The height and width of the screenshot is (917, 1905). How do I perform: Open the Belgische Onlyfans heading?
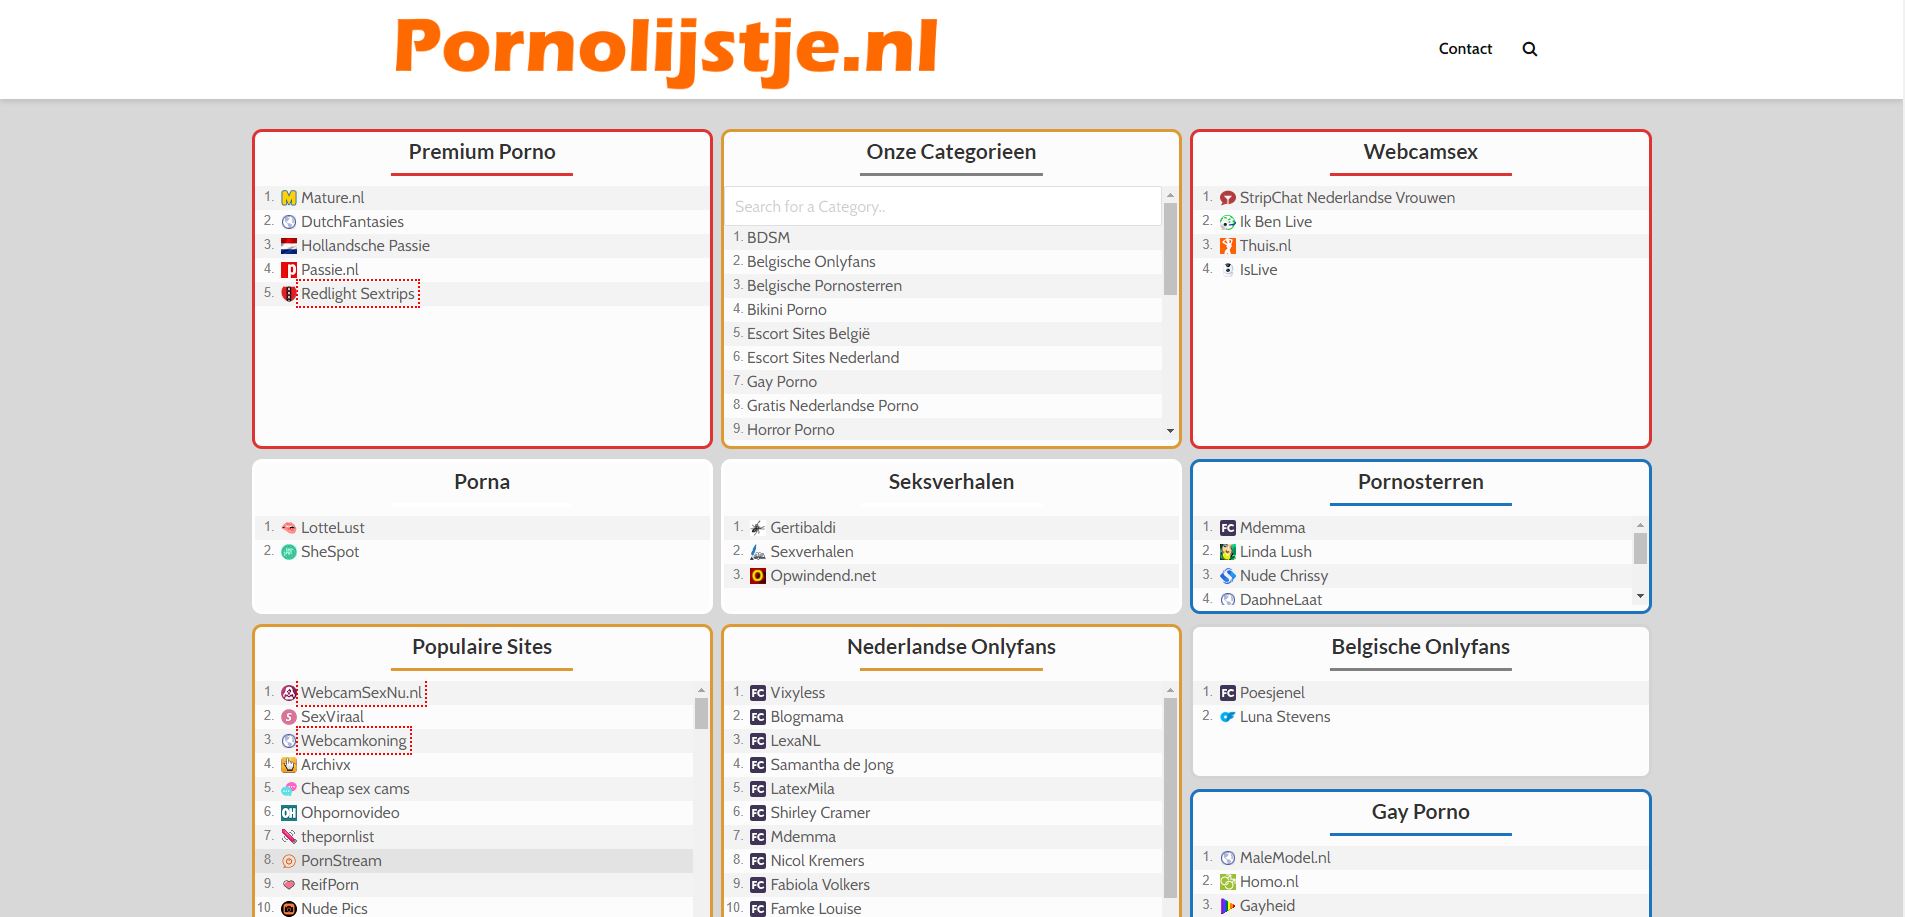(x=1420, y=647)
